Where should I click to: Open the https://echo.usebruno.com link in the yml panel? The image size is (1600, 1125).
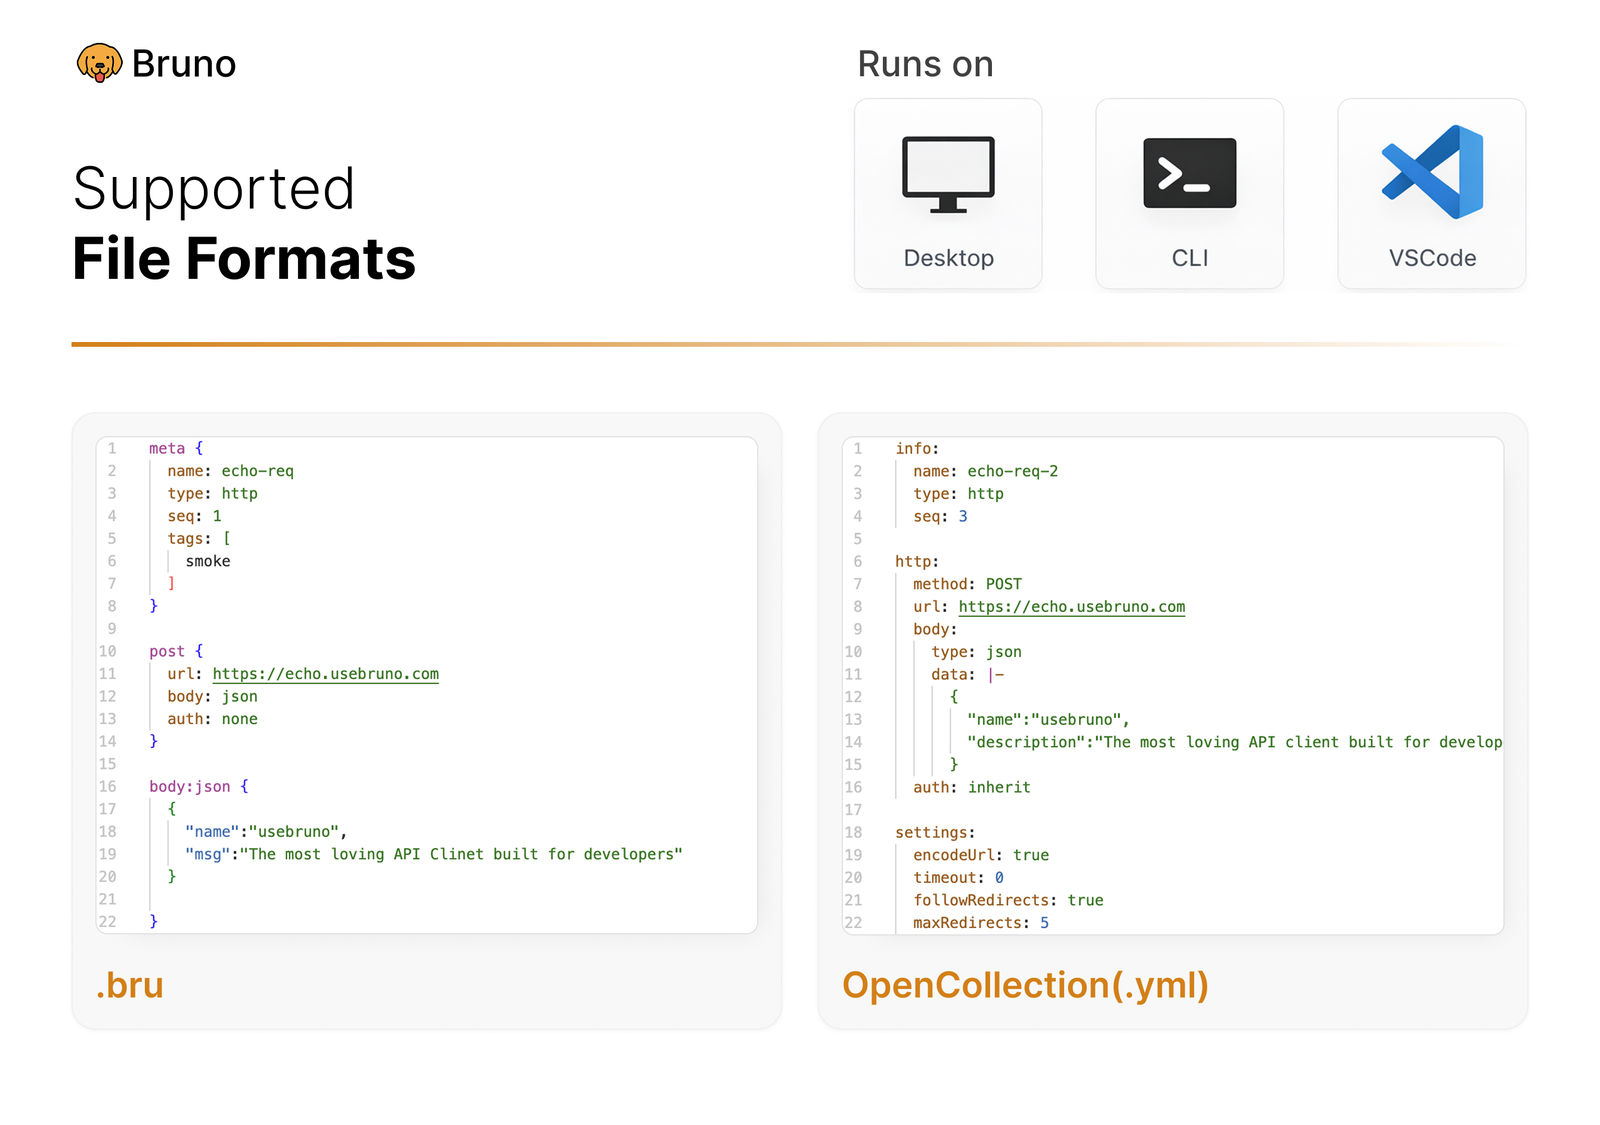(x=1072, y=607)
